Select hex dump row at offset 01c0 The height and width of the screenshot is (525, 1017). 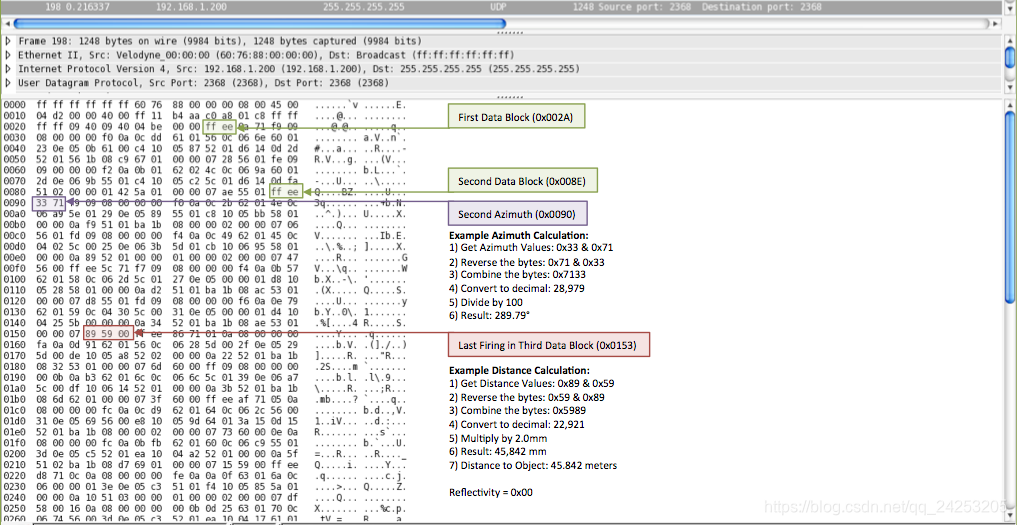coord(205,410)
